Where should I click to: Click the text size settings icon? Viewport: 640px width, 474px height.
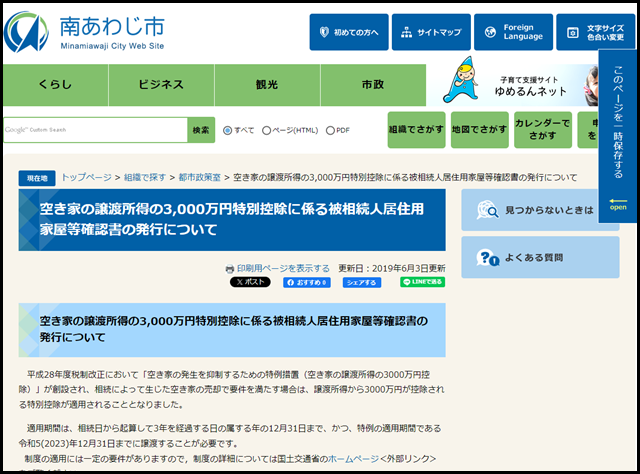tap(573, 33)
